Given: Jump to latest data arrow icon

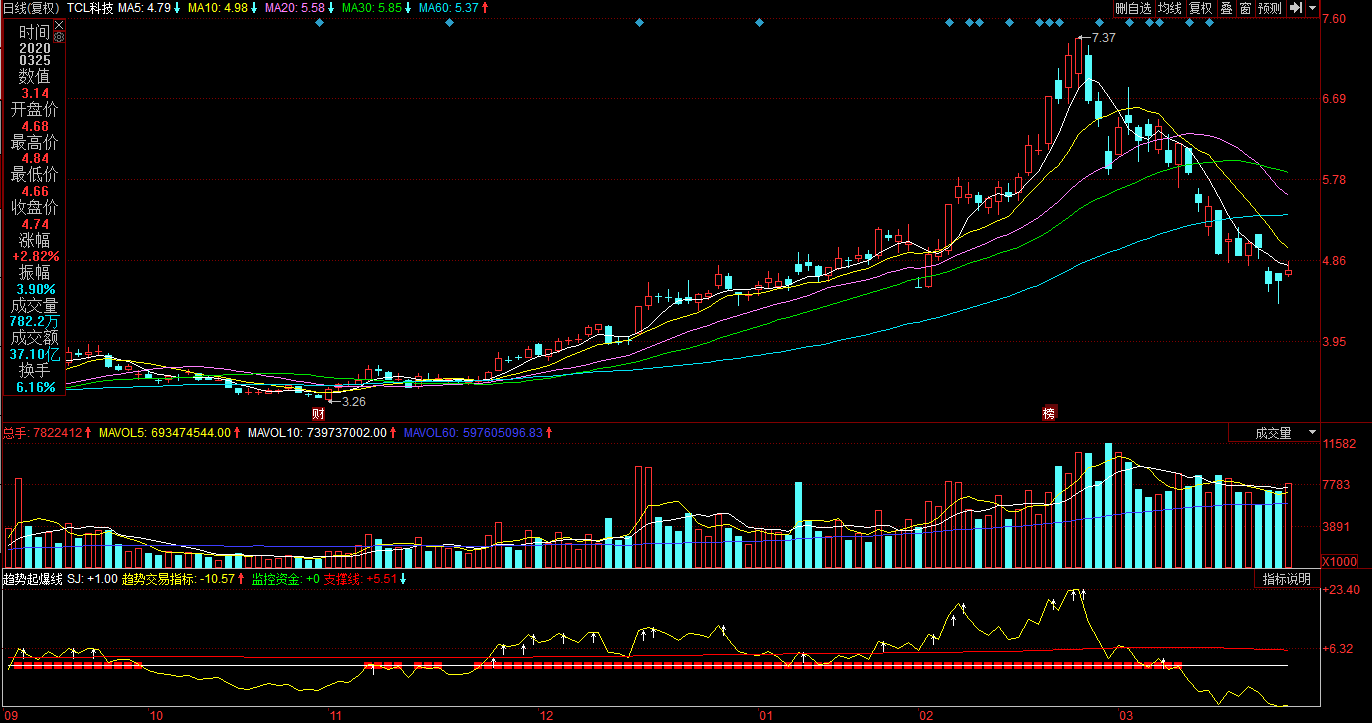Looking at the screenshot, I should pos(1296,8).
